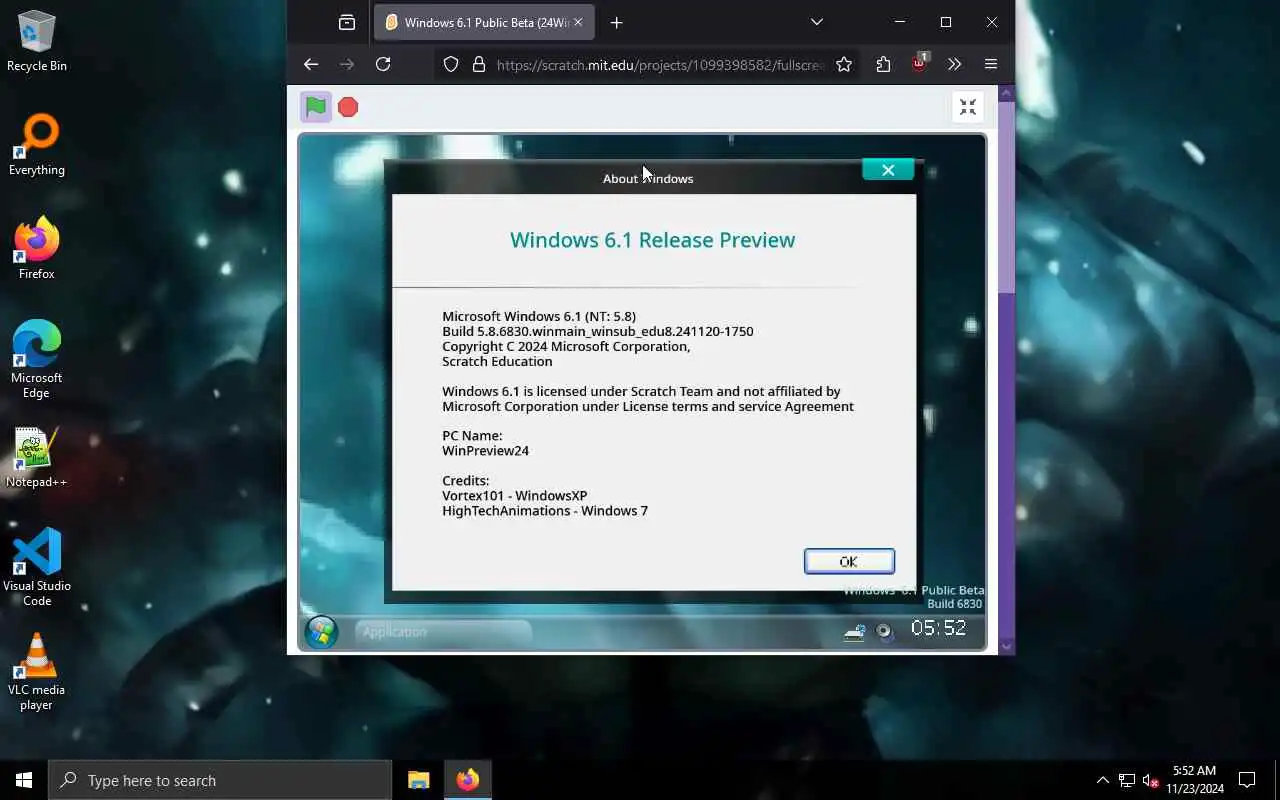This screenshot has width=1280, height=800.
Task: Go back in Firefox
Action: (x=311, y=64)
